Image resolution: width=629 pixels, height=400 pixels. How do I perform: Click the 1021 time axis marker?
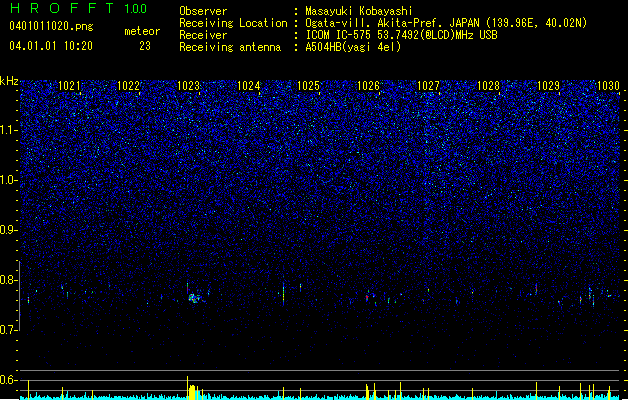point(69,85)
